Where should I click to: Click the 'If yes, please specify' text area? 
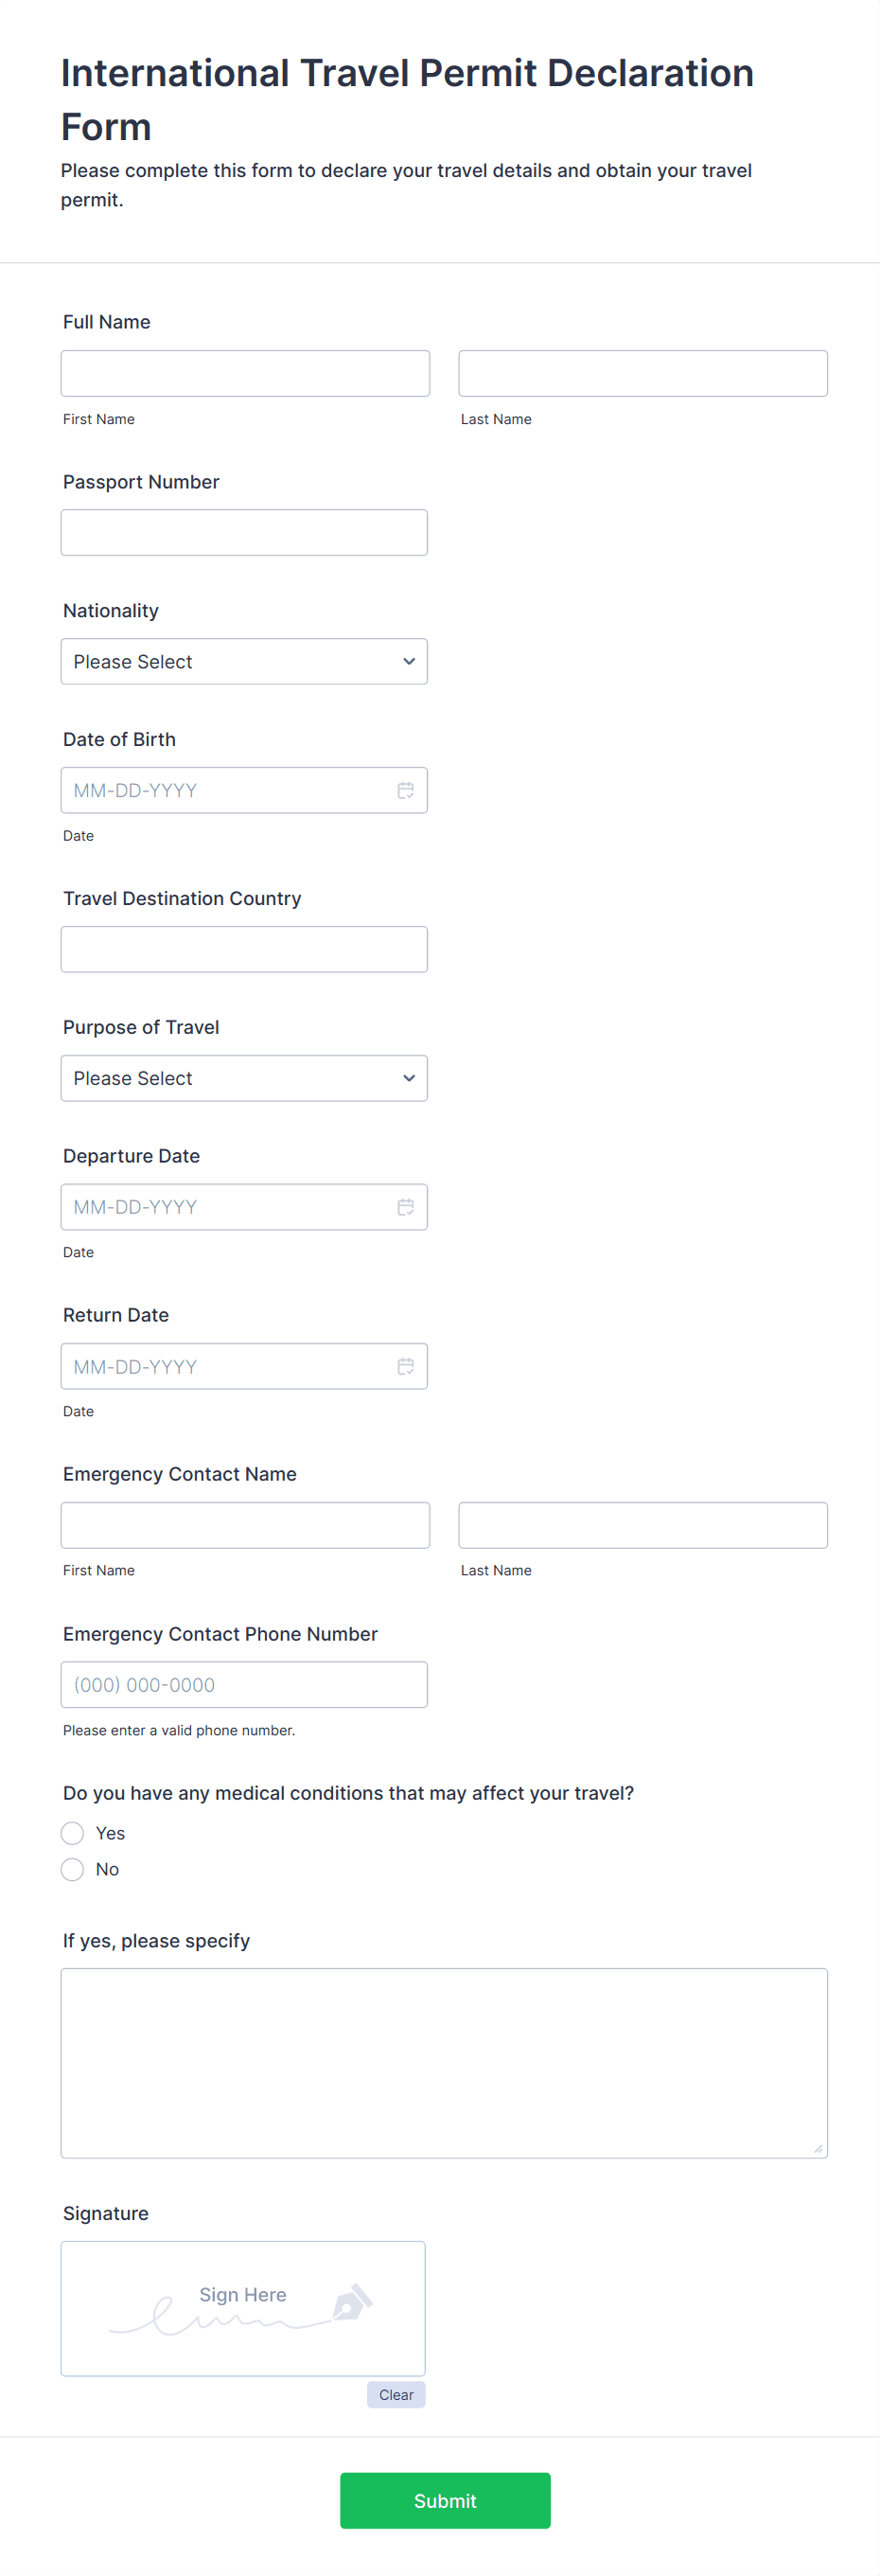[444, 2060]
